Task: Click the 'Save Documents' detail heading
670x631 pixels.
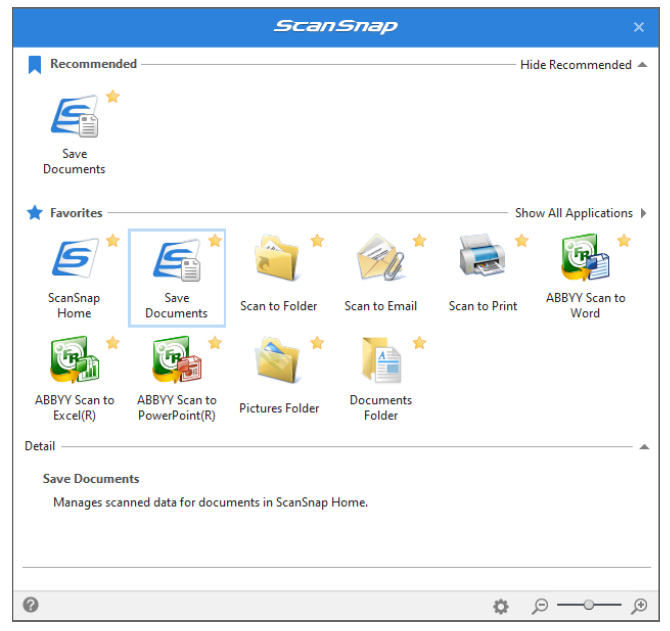Action: pos(91,479)
